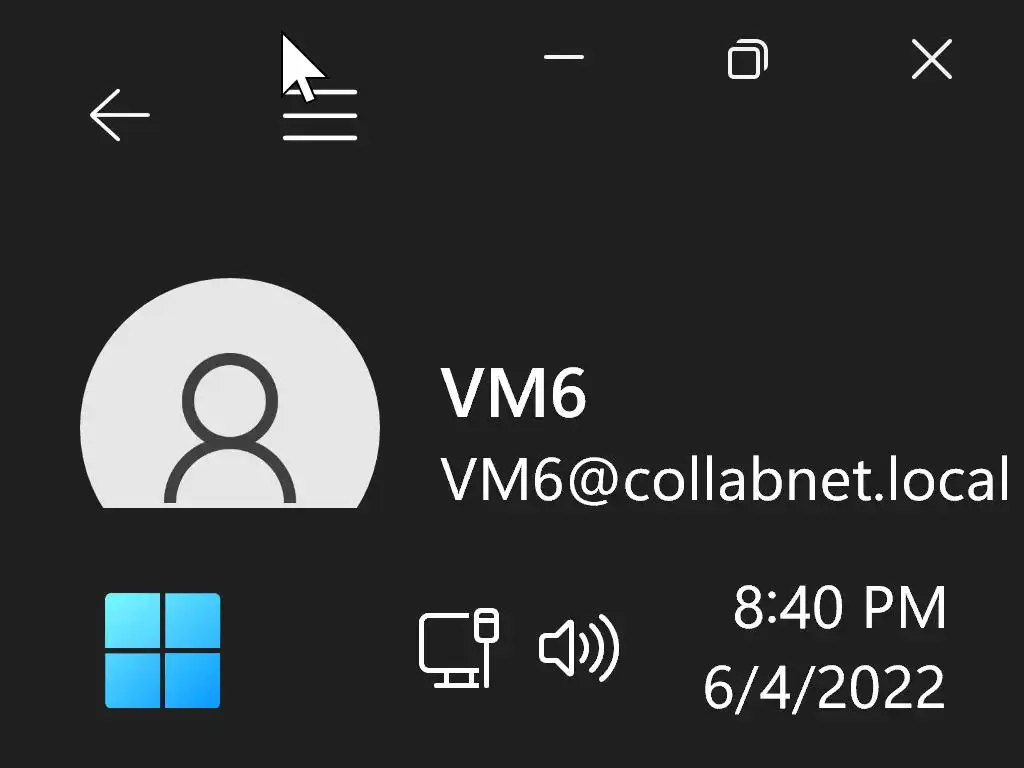Image resolution: width=1024 pixels, height=768 pixels.
Task: Close the window with the X button
Action: point(932,59)
